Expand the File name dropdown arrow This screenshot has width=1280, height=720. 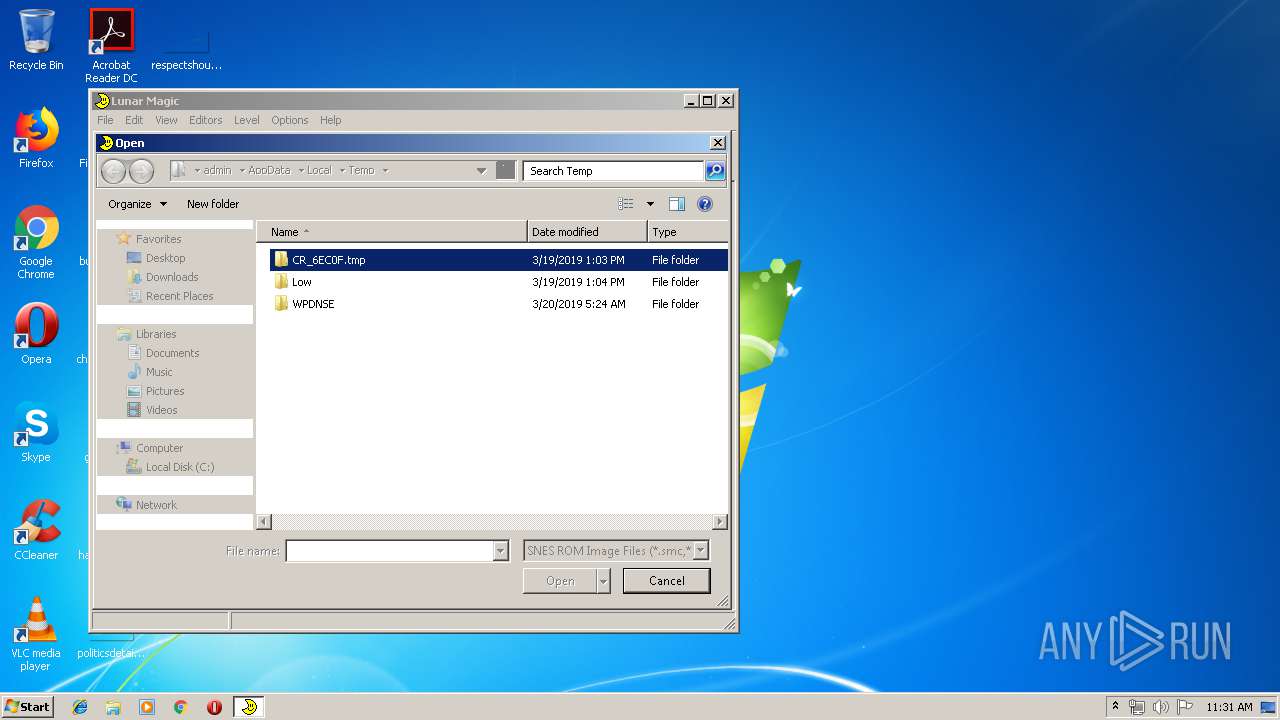(501, 551)
